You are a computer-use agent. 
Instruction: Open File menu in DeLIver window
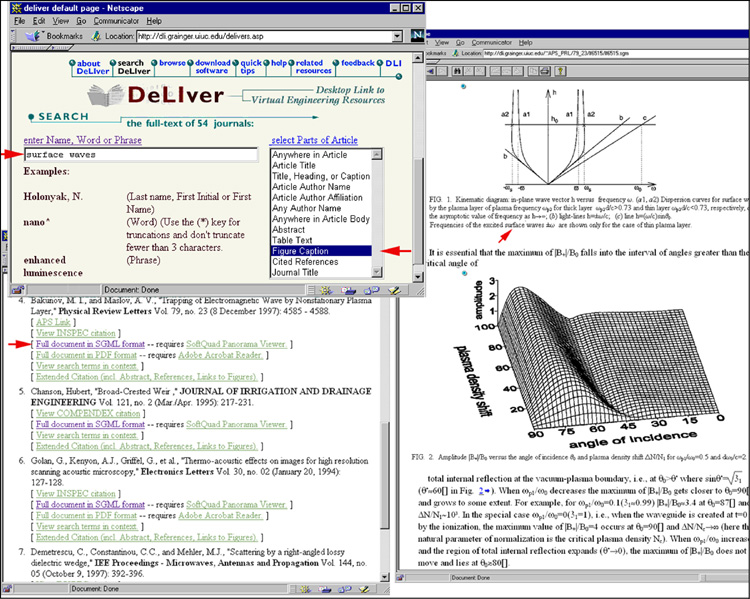(20, 21)
